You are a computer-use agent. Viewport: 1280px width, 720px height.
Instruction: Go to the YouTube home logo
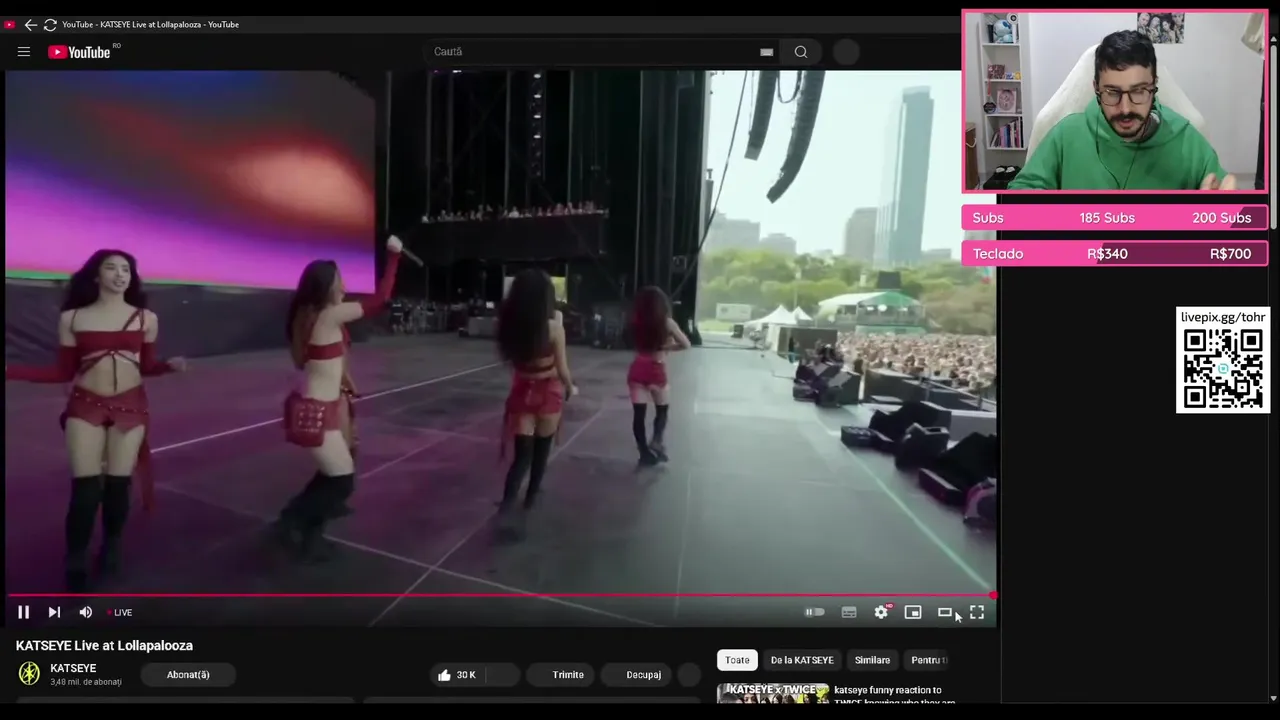click(x=80, y=52)
